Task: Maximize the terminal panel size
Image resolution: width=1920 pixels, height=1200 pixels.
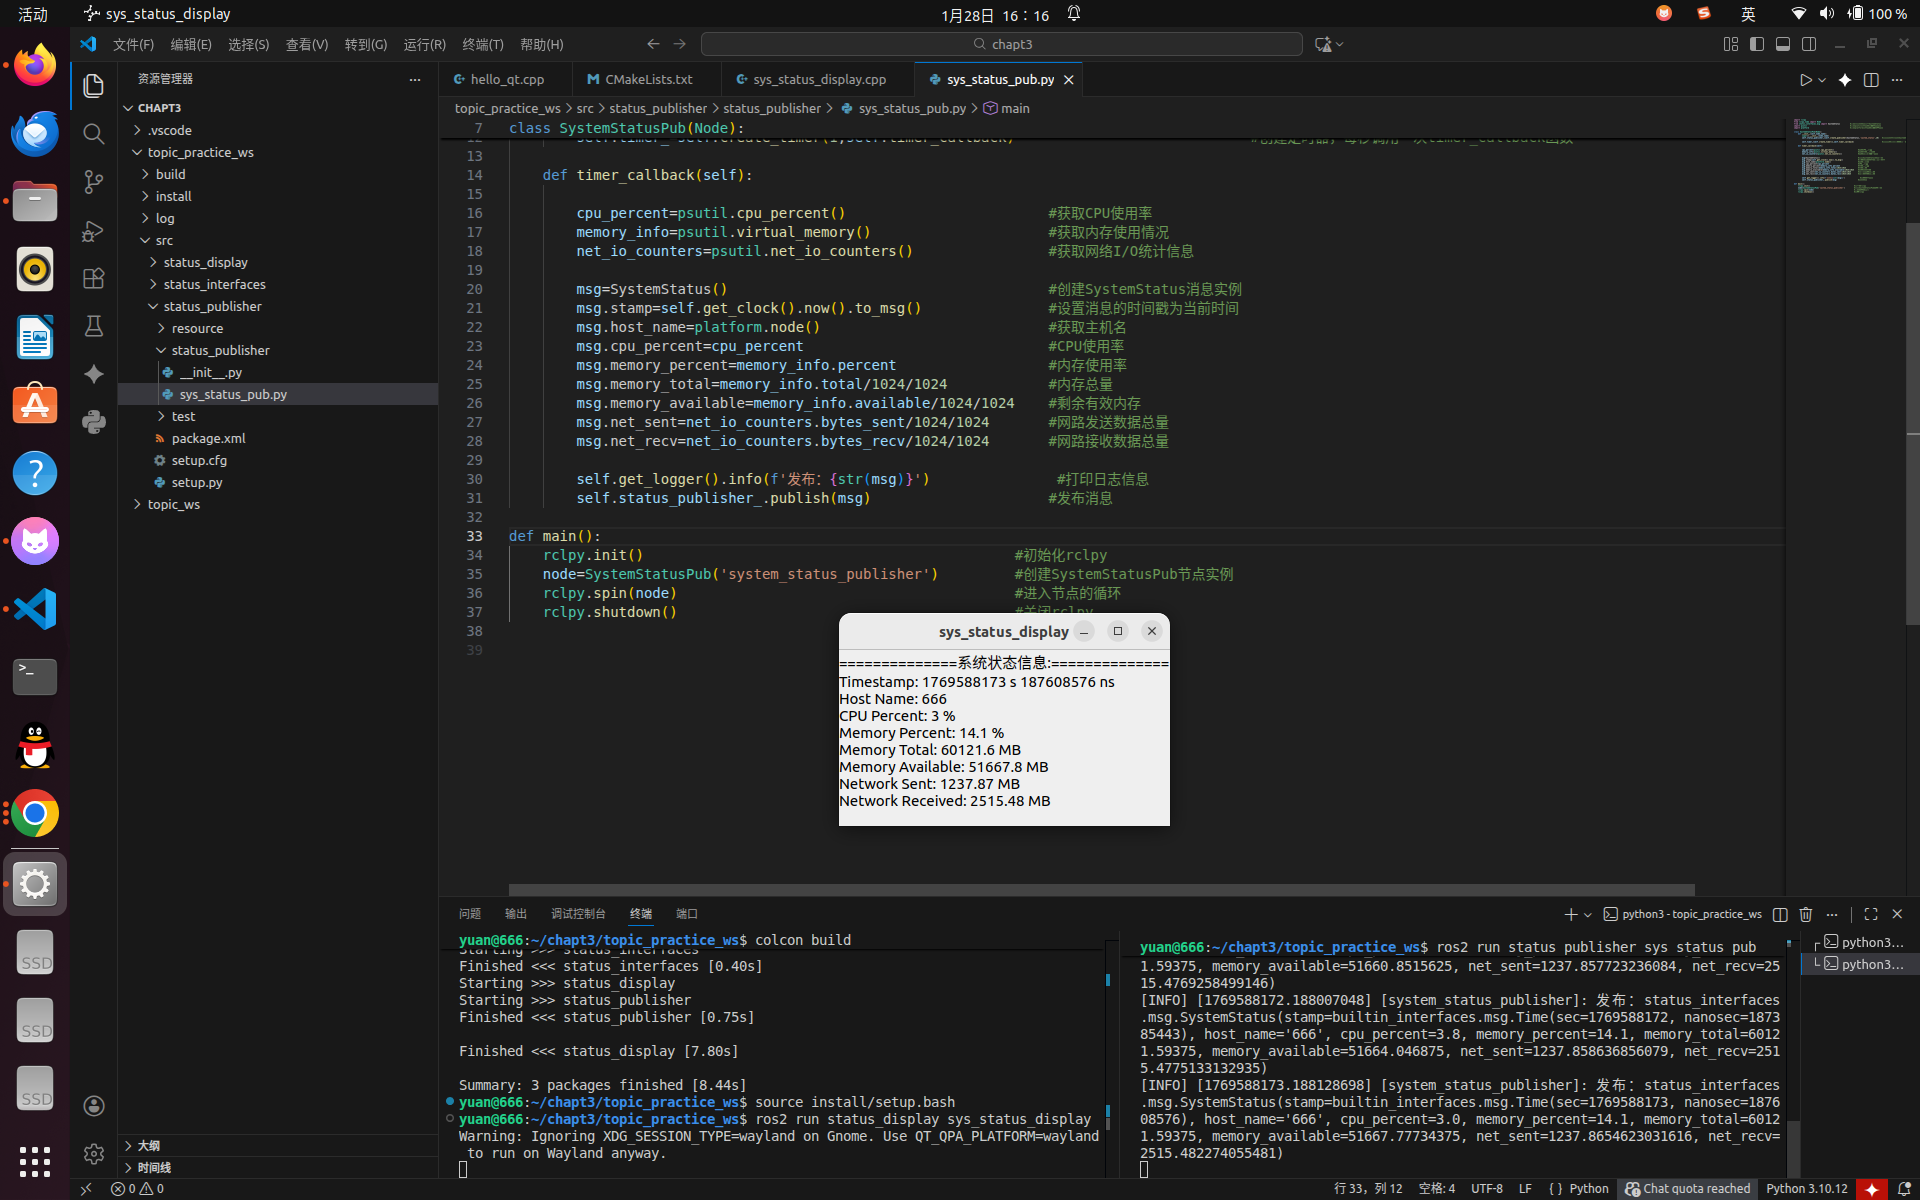Action: [1871, 914]
